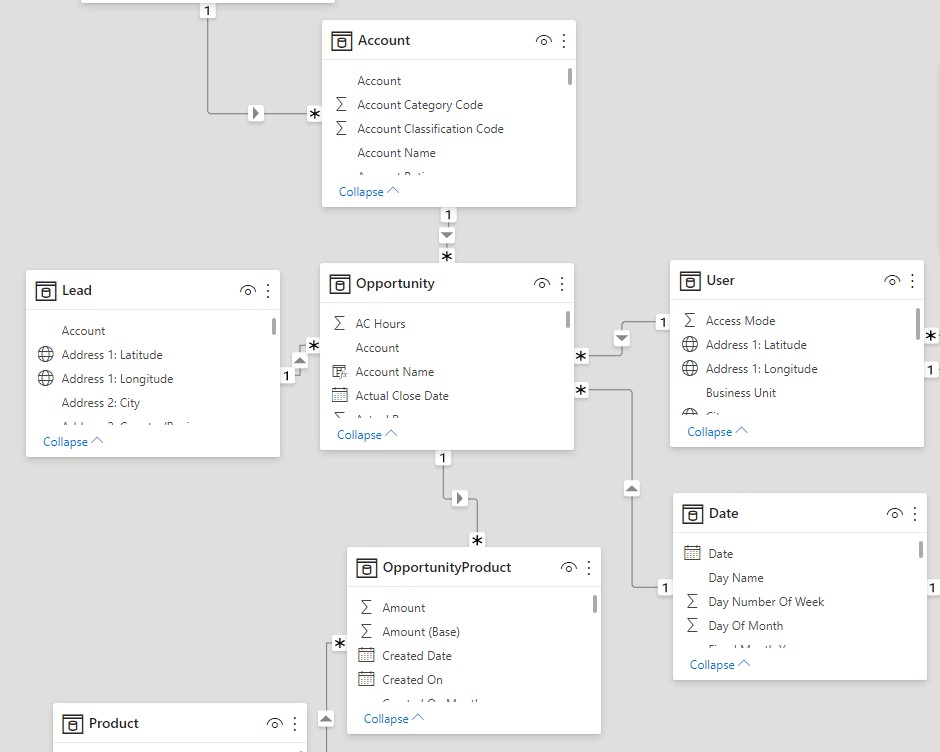Viewport: 940px width, 752px height.
Task: Collapse the Account table fields
Action: [x=361, y=191]
